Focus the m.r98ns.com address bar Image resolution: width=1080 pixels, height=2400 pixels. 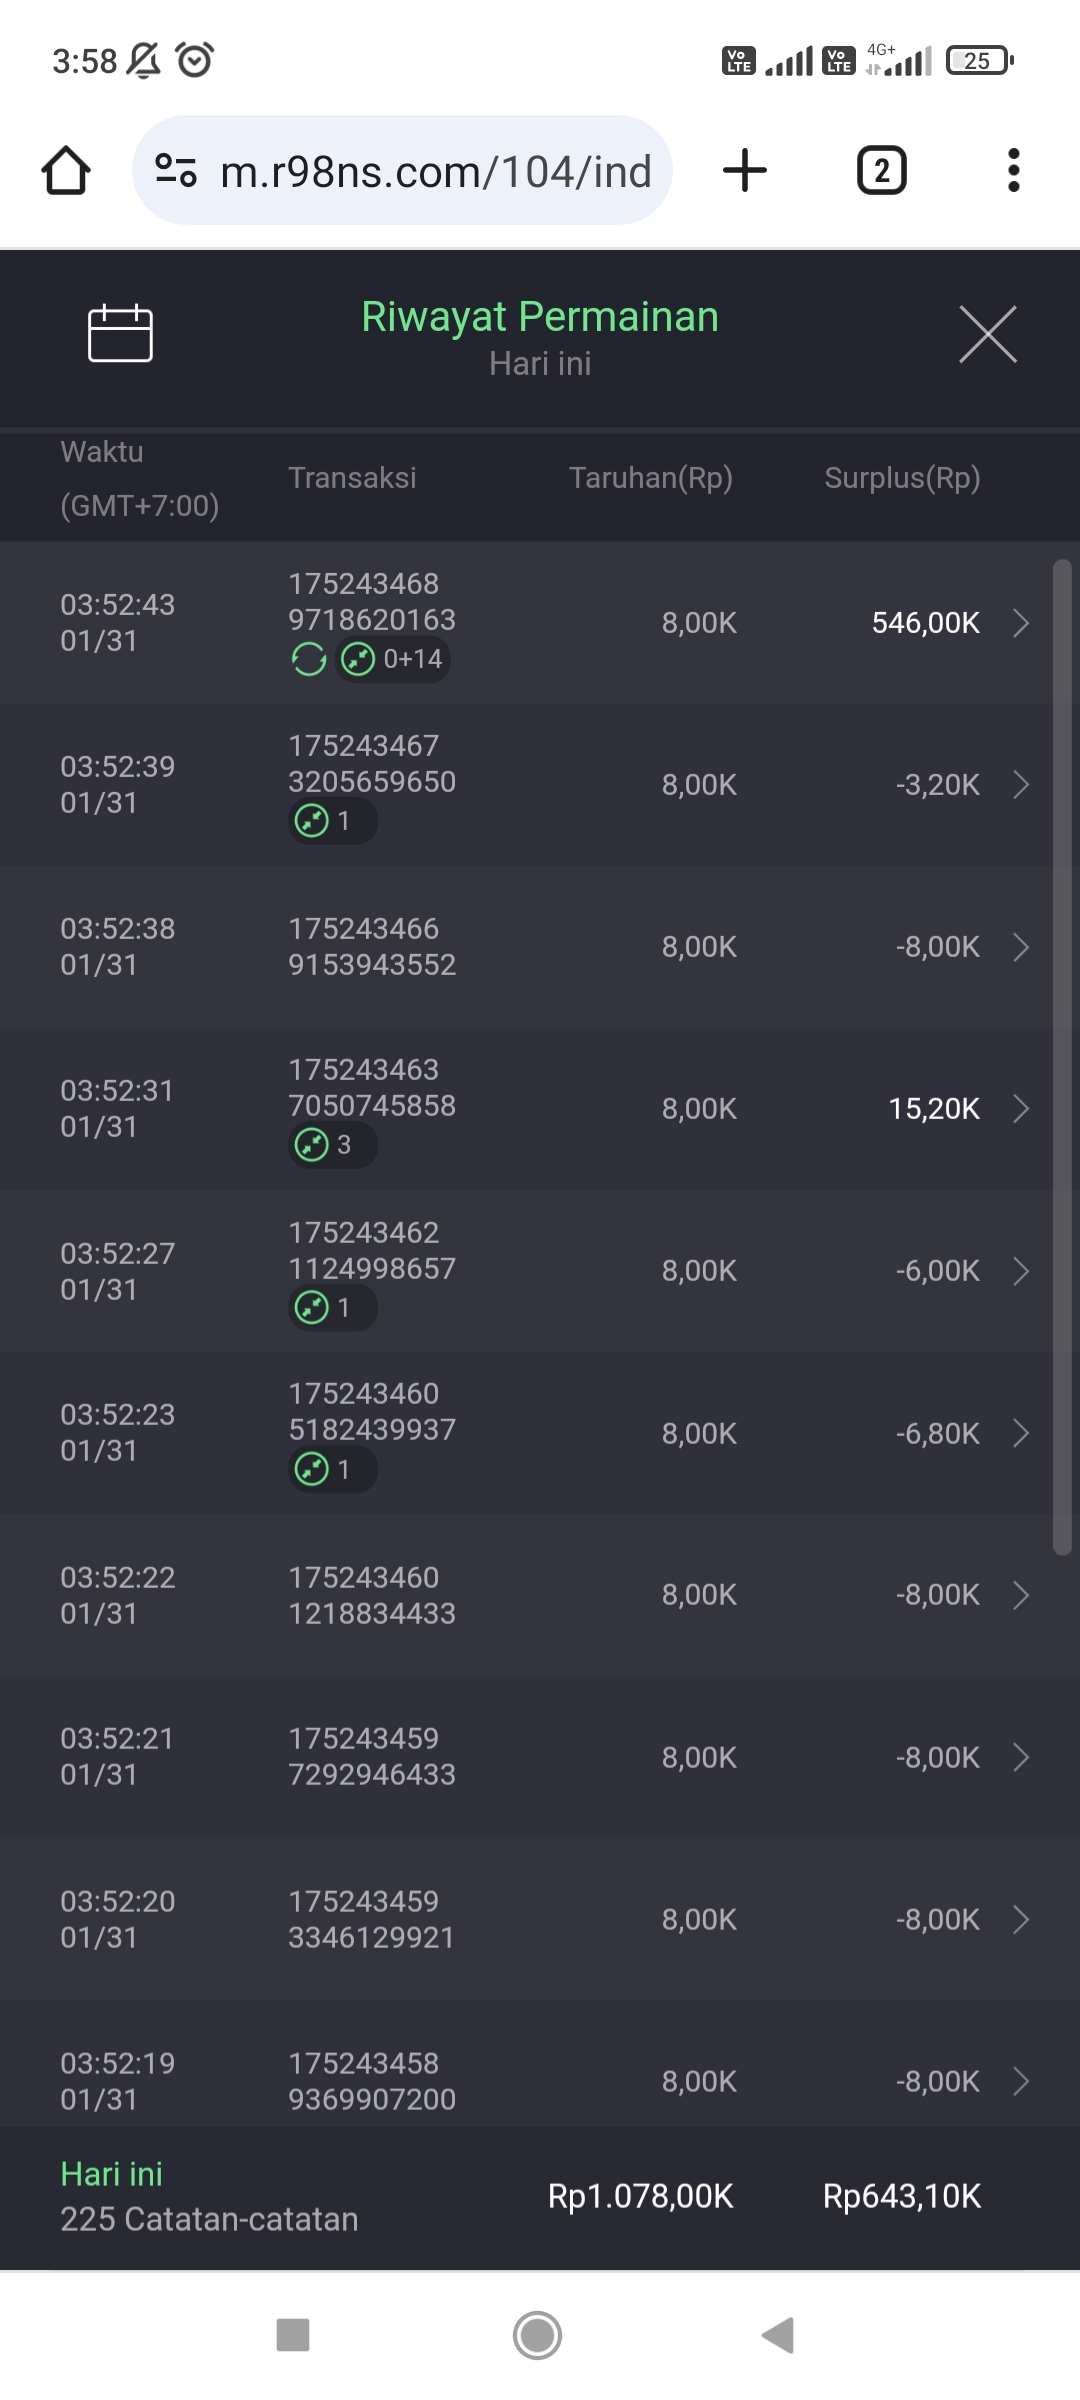tap(435, 171)
